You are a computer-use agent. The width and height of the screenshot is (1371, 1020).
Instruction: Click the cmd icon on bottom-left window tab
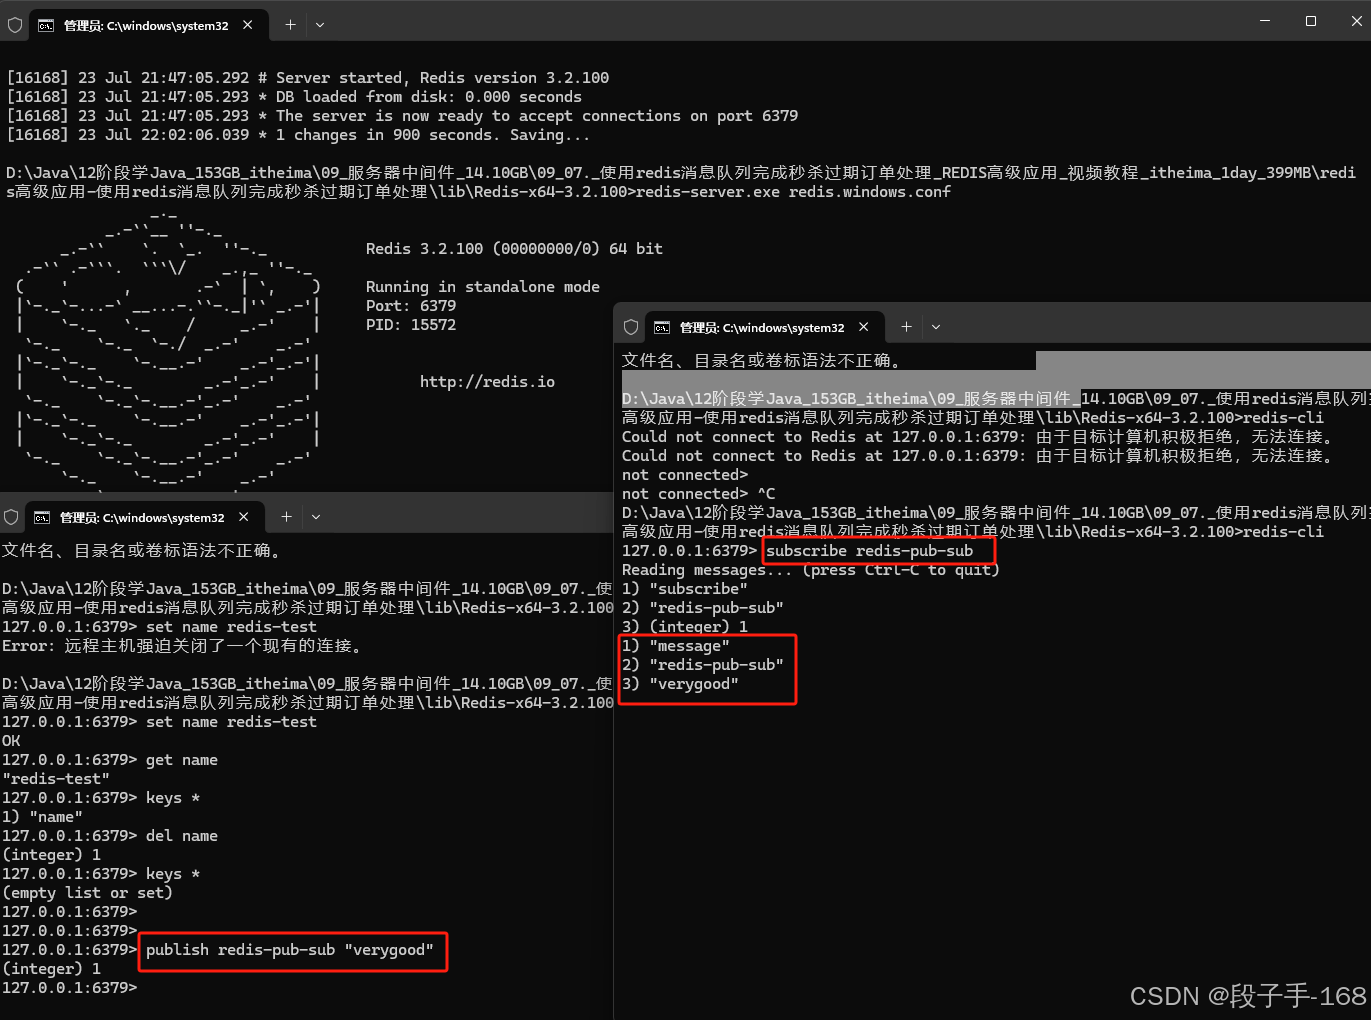click(42, 517)
